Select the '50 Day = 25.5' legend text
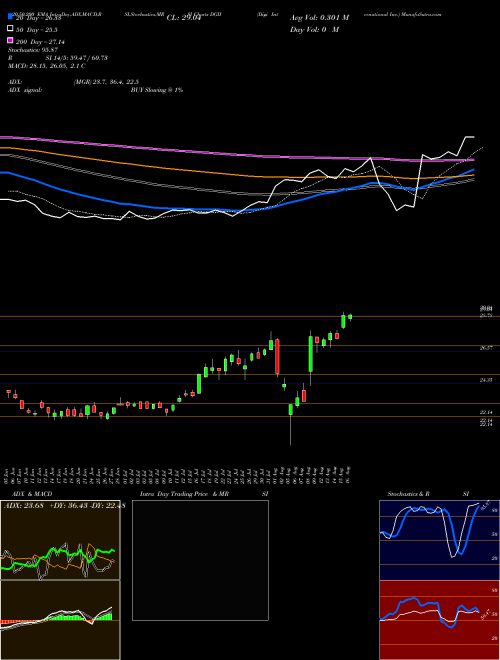 37,30
